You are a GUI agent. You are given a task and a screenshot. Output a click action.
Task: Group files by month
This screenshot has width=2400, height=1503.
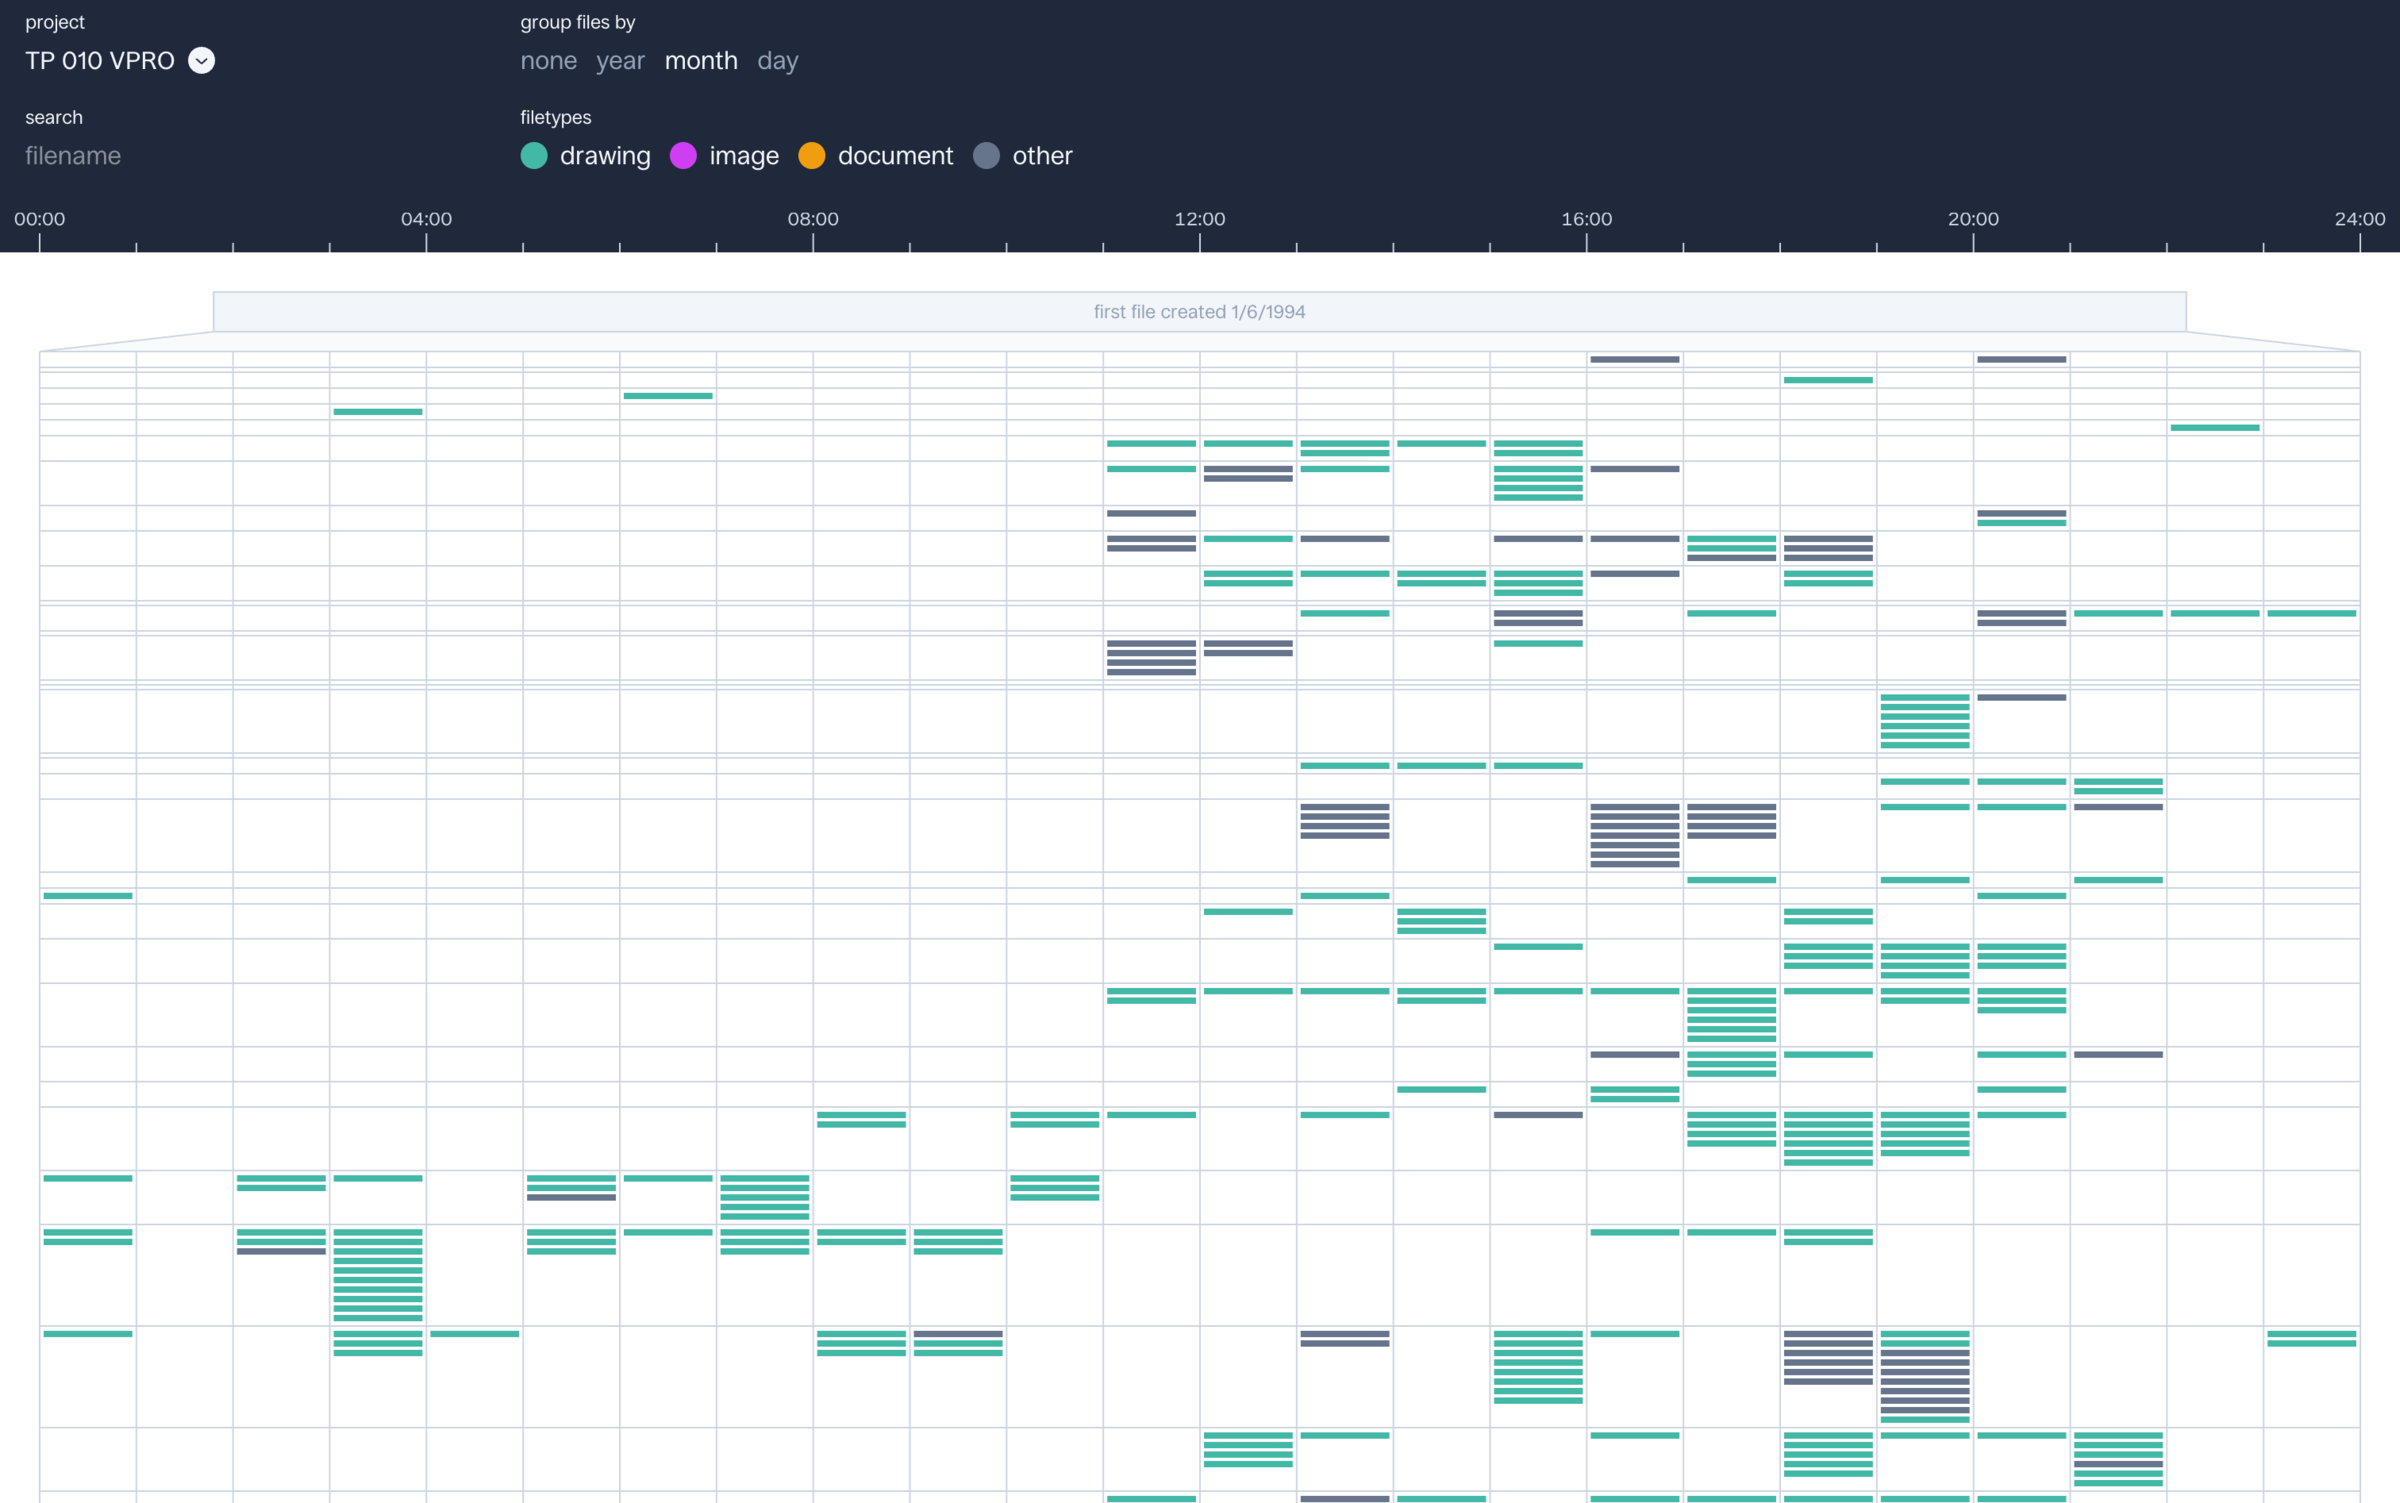click(701, 61)
